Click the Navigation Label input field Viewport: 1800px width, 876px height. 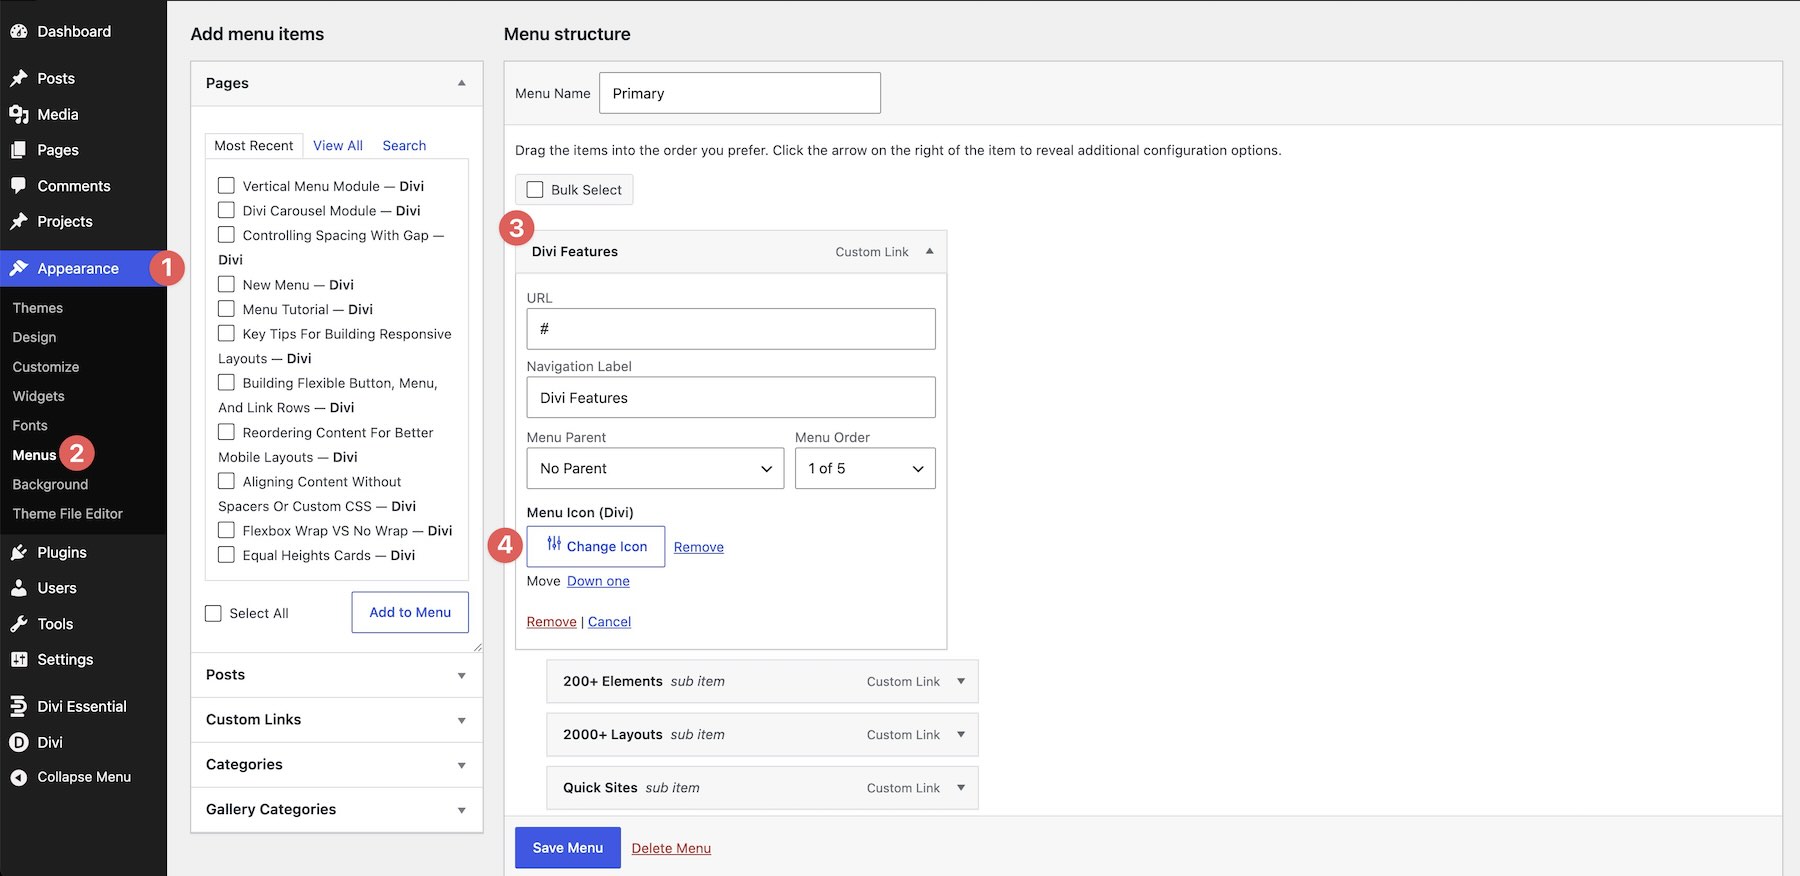(x=731, y=397)
